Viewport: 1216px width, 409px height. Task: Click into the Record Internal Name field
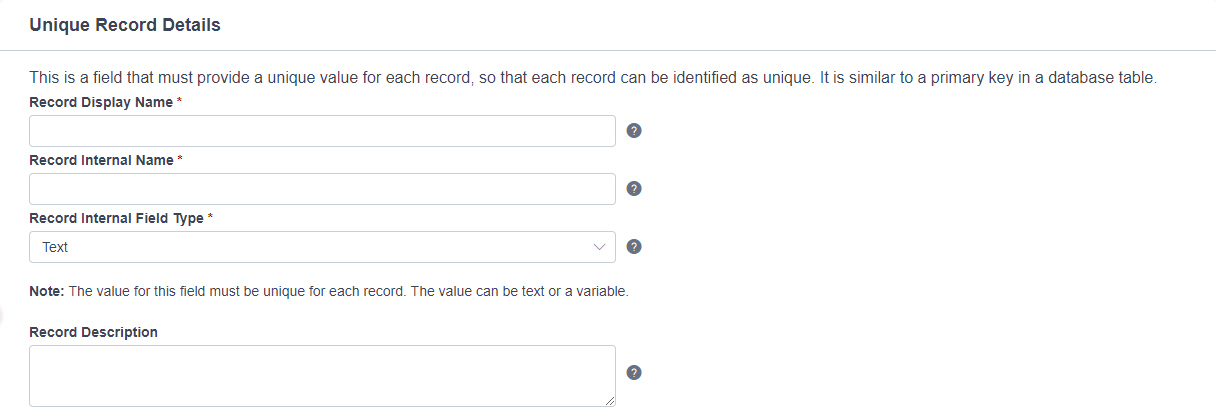coord(322,189)
